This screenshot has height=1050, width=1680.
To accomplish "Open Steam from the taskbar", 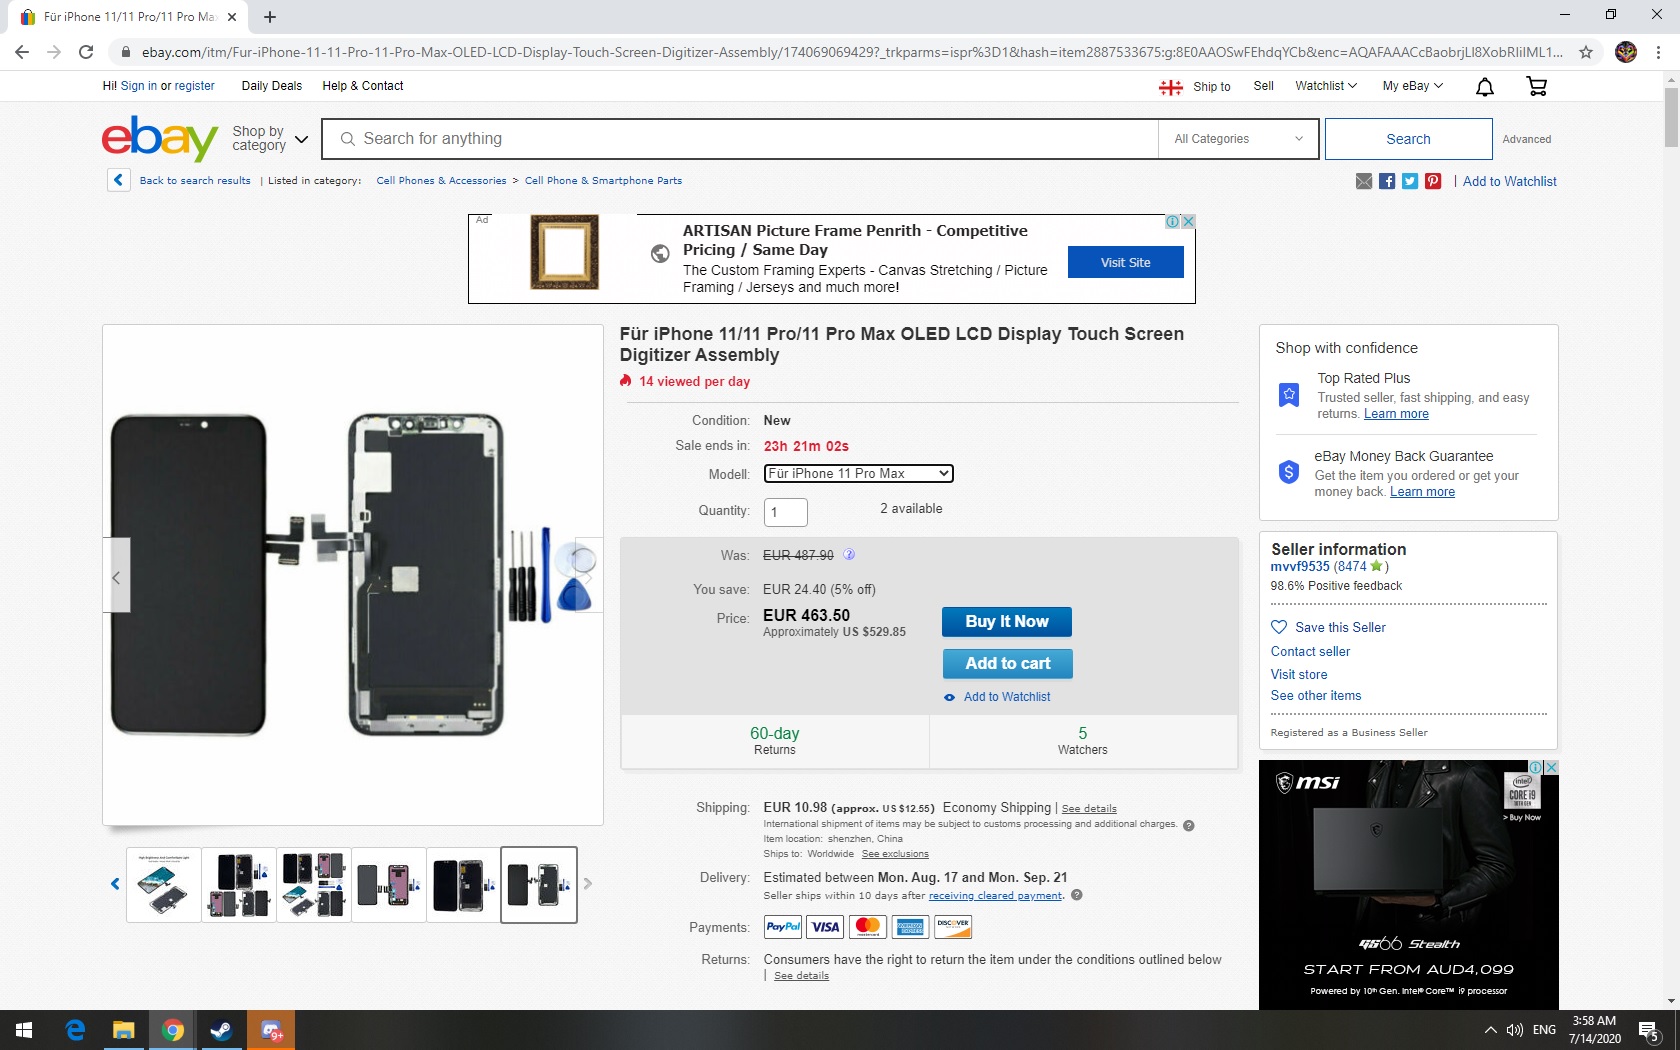I will pos(221,1030).
